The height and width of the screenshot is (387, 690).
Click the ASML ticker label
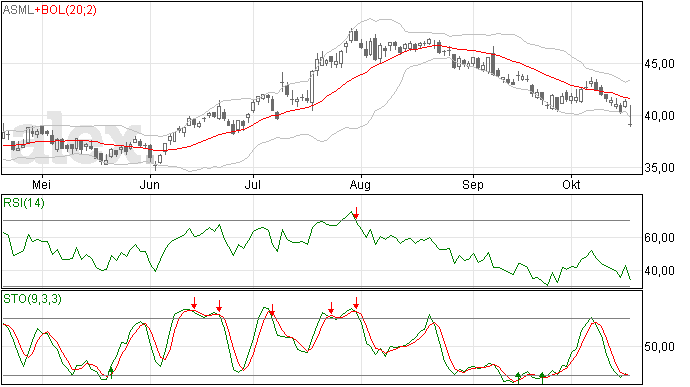(x=18, y=10)
